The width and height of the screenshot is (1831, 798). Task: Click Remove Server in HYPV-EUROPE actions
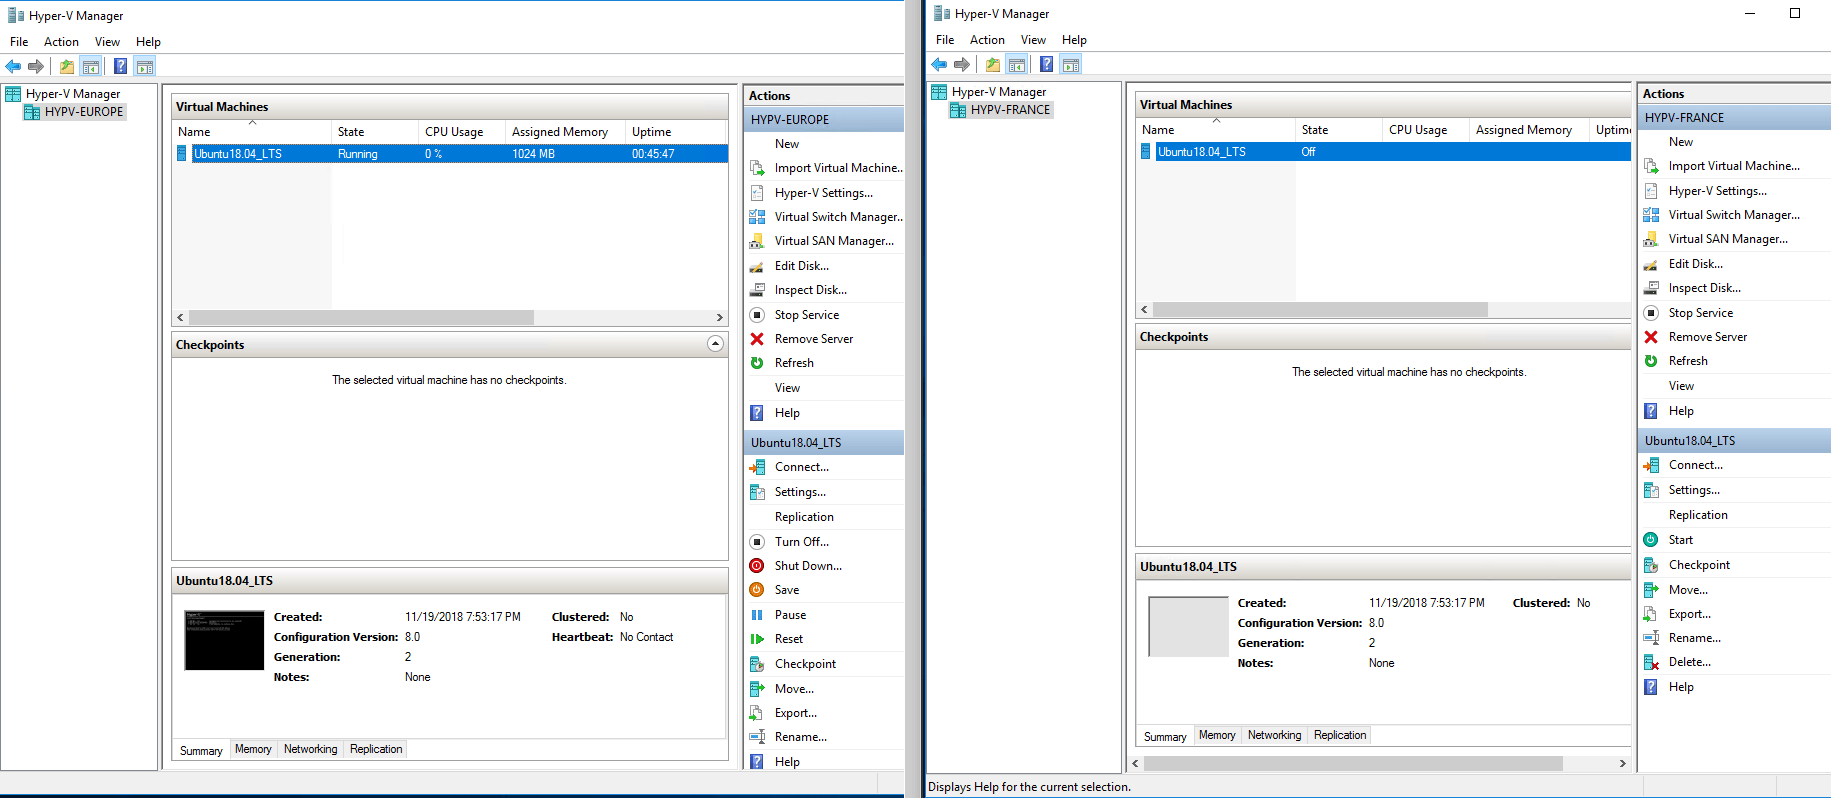click(x=813, y=339)
